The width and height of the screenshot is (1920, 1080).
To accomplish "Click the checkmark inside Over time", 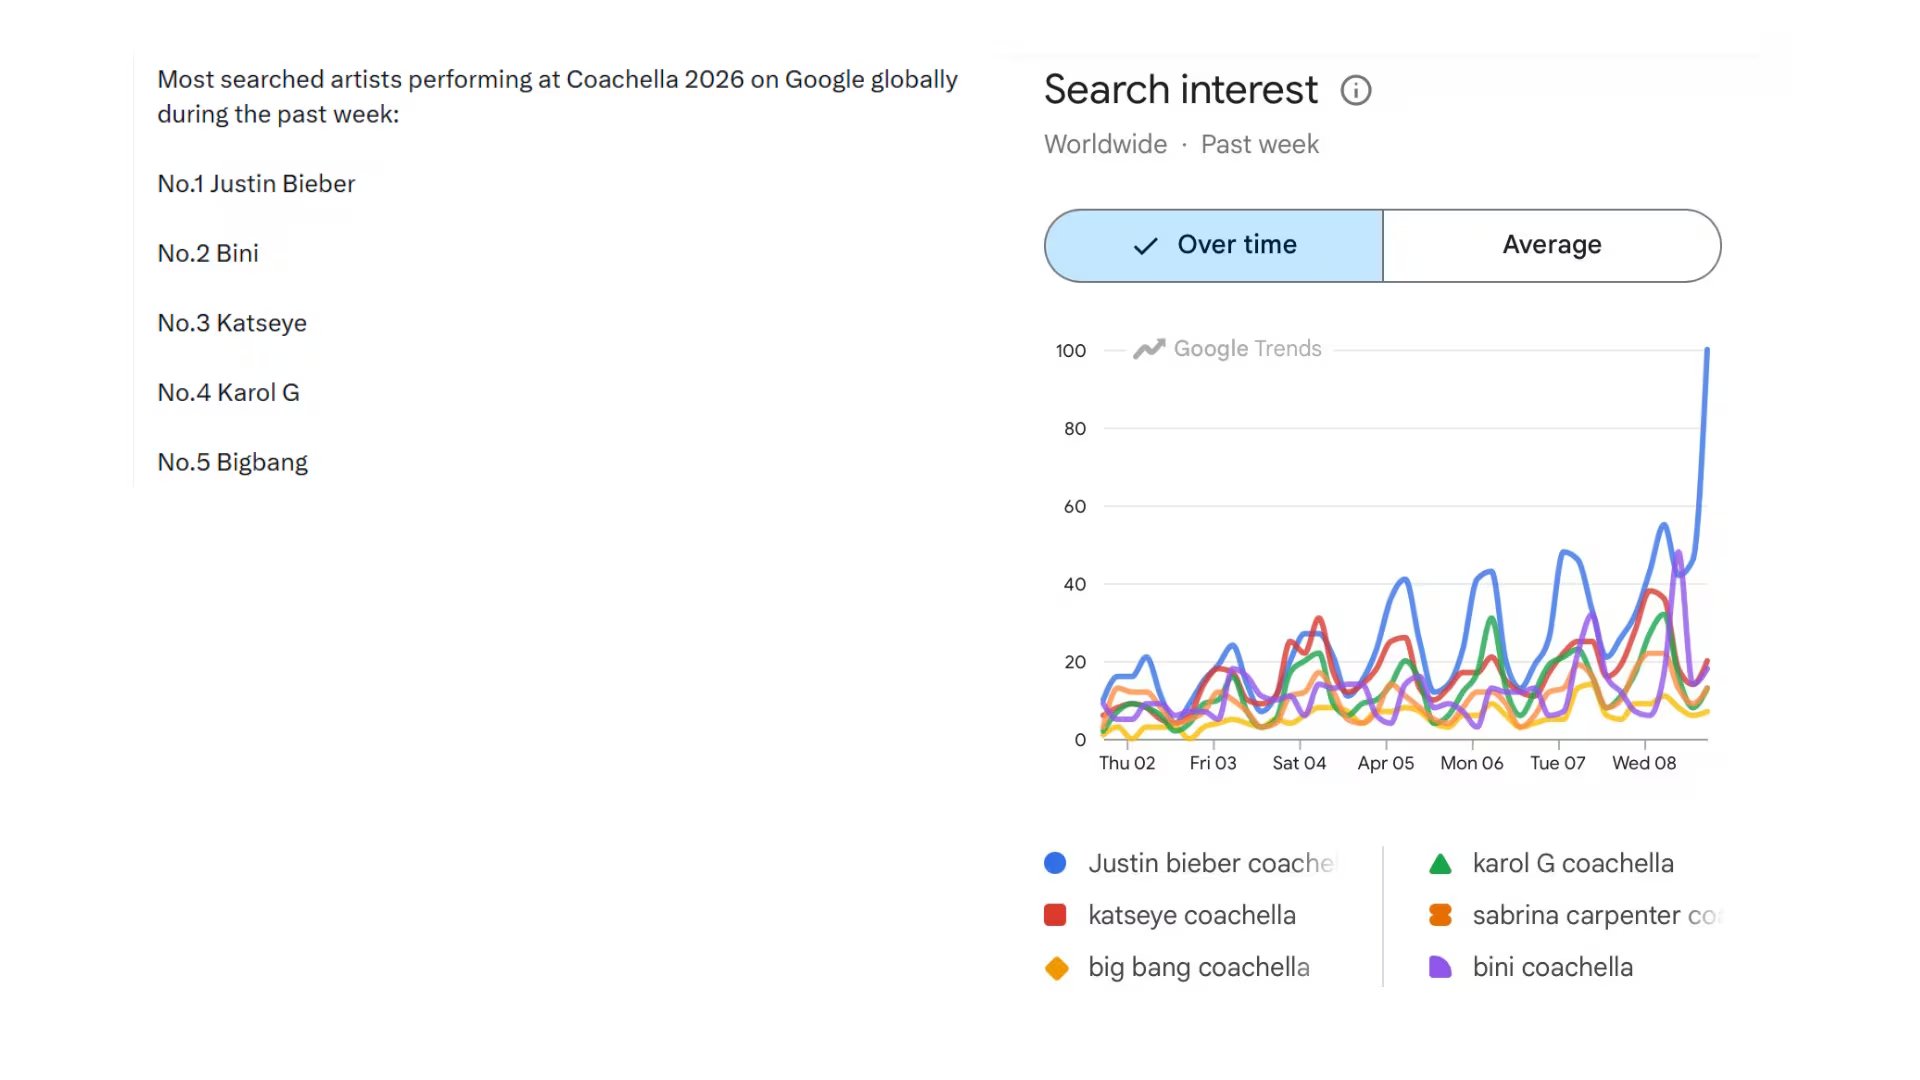I will click(1144, 245).
